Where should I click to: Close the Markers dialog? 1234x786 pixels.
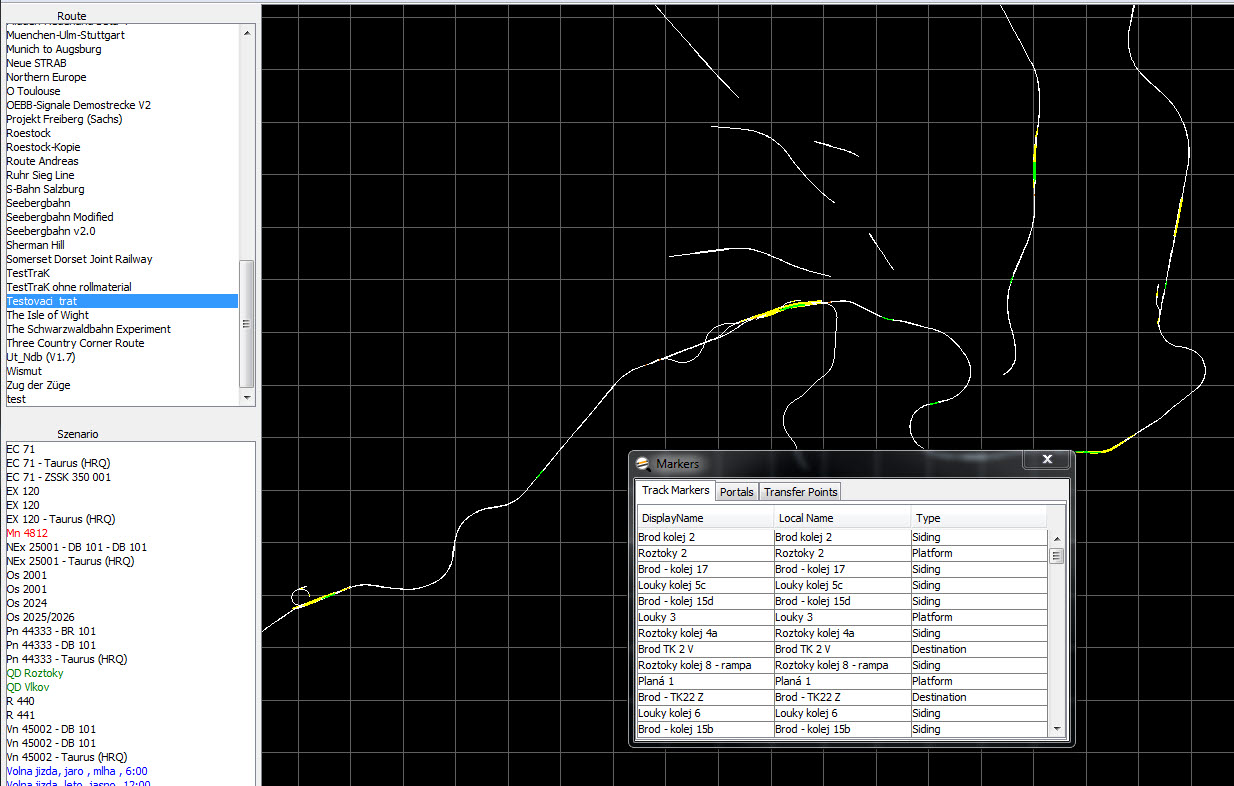pyautogui.click(x=1046, y=459)
